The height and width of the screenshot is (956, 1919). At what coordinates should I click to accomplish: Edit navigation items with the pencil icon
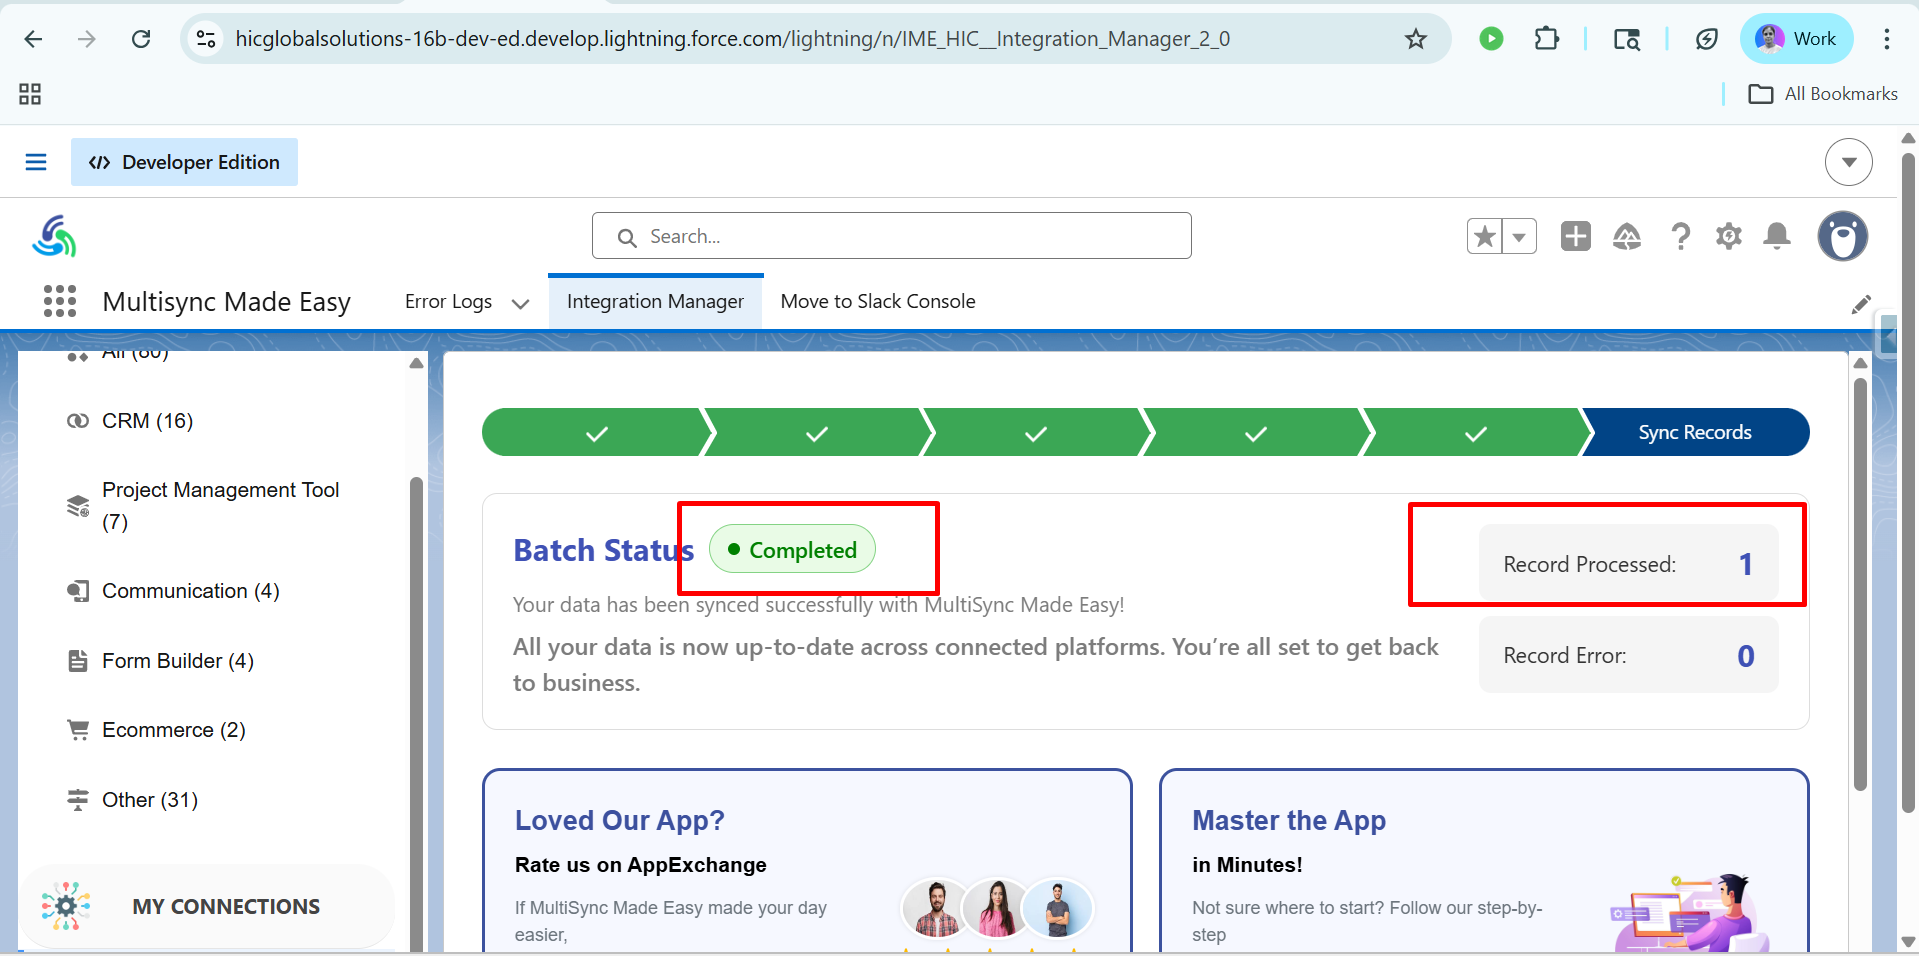point(1861,304)
